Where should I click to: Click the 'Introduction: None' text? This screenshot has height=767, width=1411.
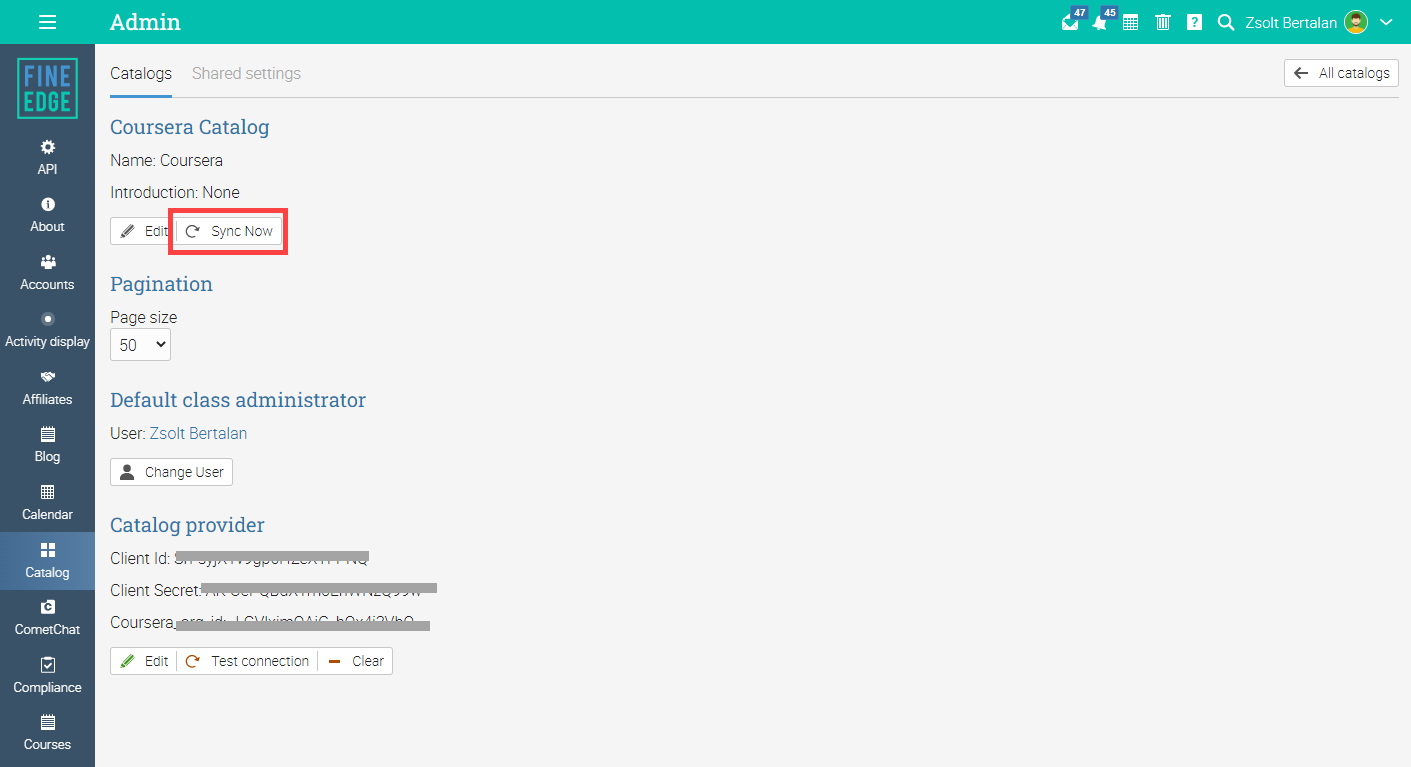[x=175, y=192]
